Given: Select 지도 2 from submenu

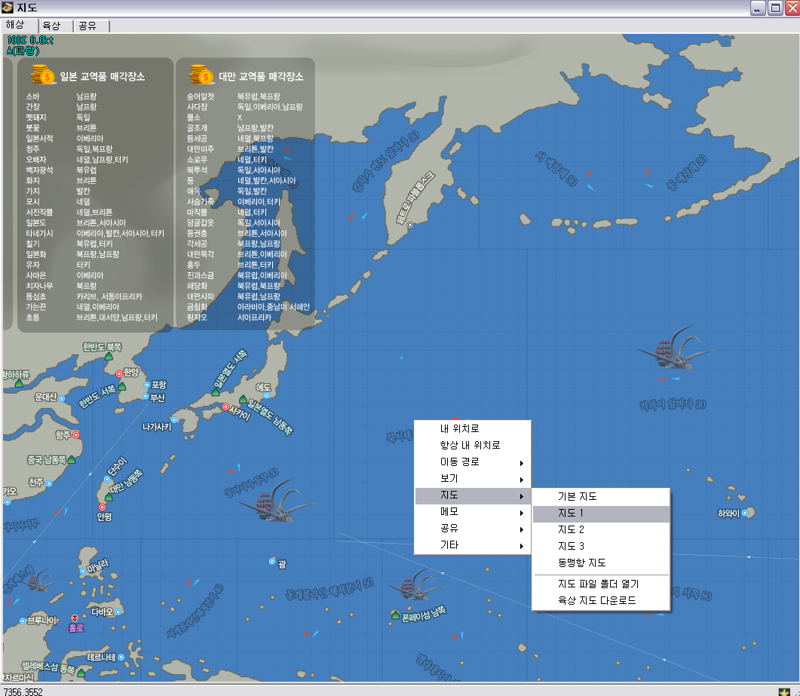Looking at the screenshot, I should (x=601, y=530).
